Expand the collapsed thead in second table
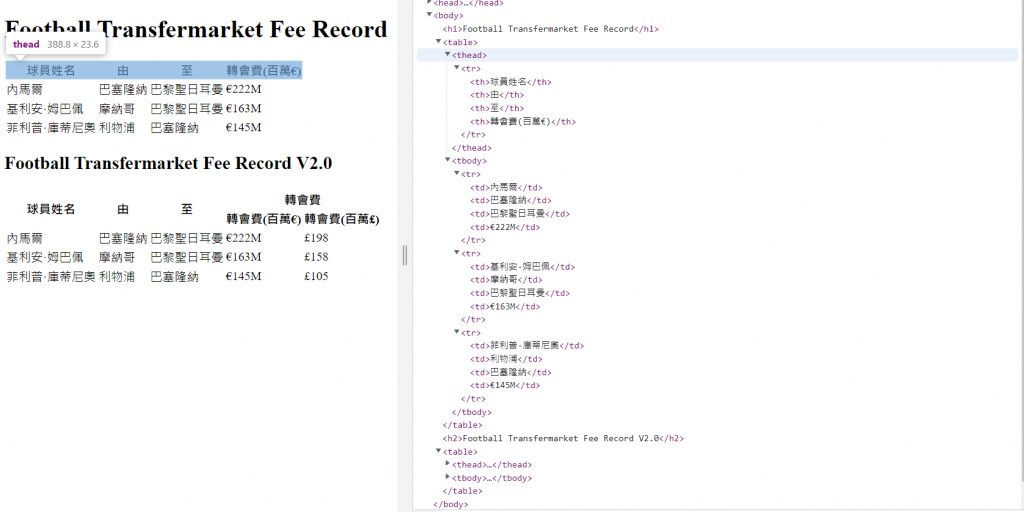The width and height of the screenshot is (1024, 512). (448, 464)
